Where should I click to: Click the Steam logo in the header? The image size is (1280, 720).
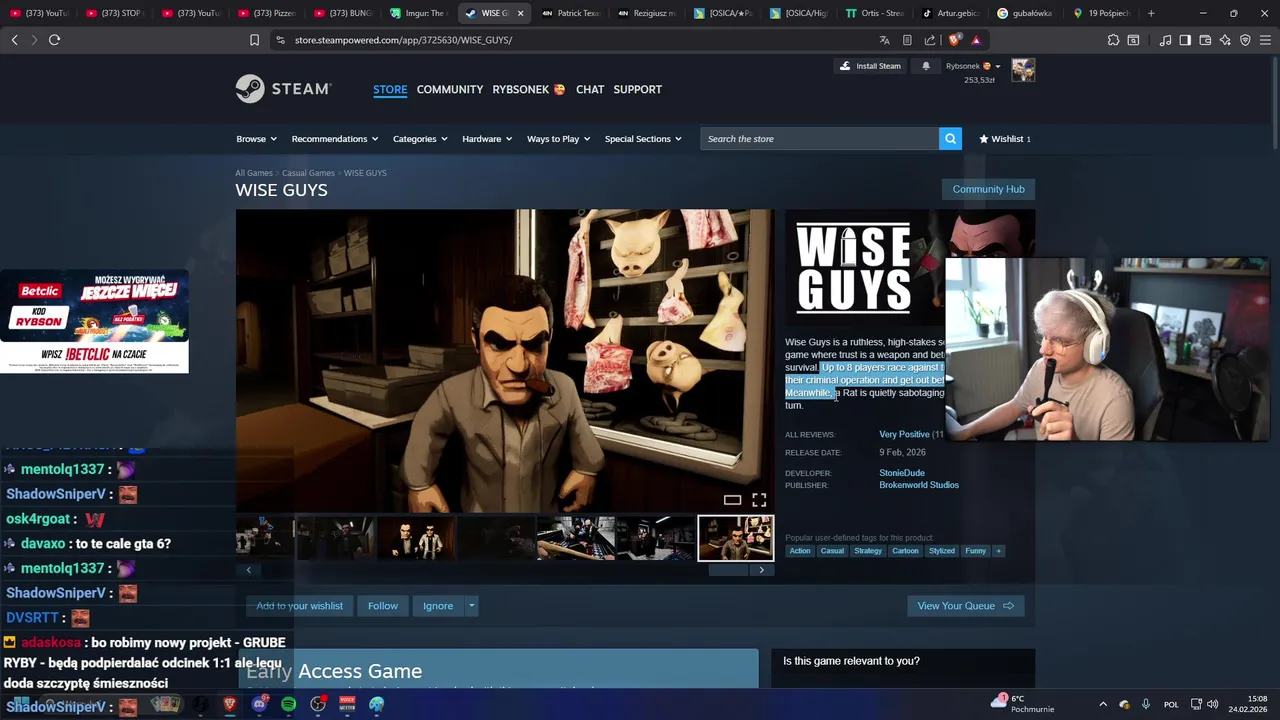point(283,89)
